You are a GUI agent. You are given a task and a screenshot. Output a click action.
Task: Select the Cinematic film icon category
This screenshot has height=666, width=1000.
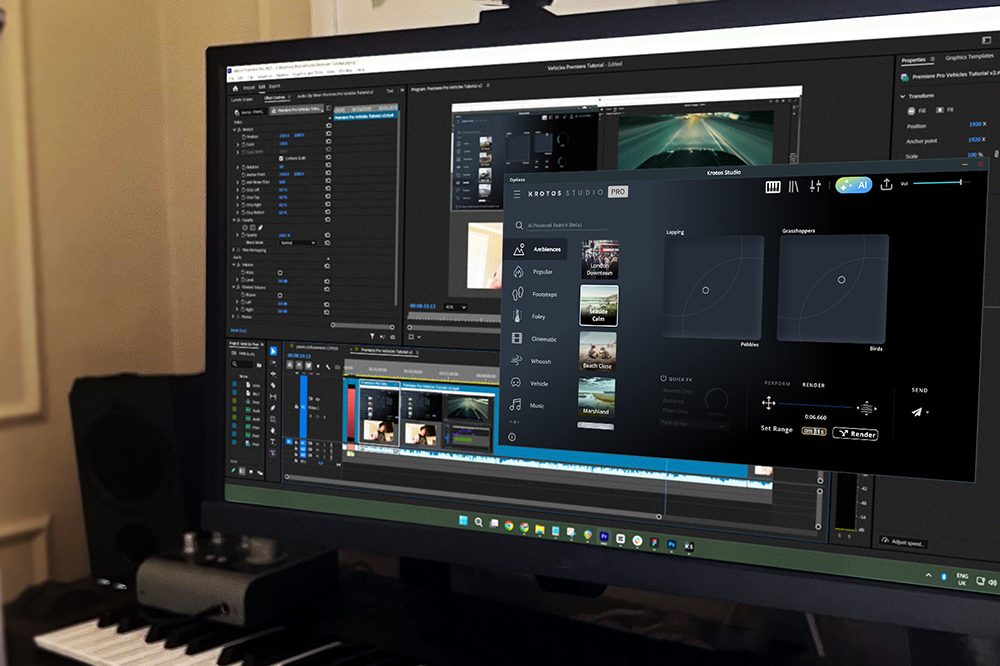(x=517, y=339)
